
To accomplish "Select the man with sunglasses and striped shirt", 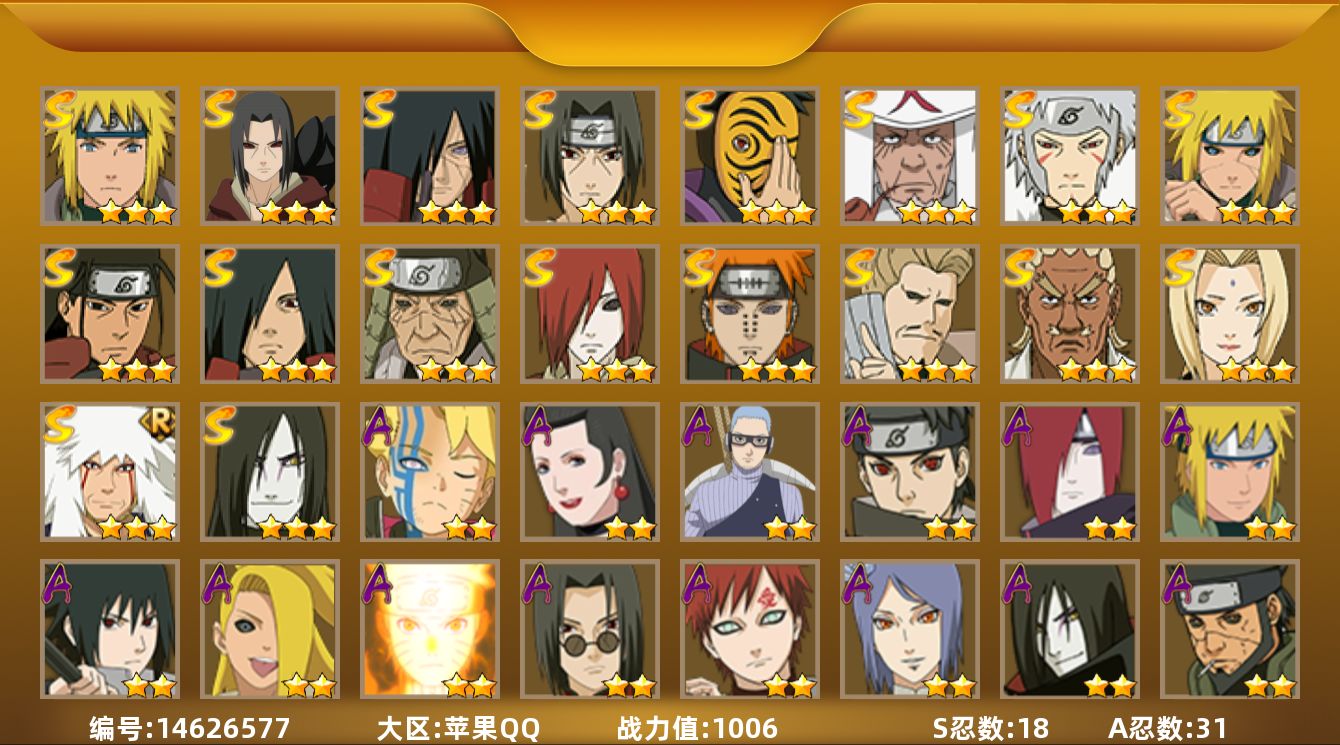I will click(x=750, y=471).
